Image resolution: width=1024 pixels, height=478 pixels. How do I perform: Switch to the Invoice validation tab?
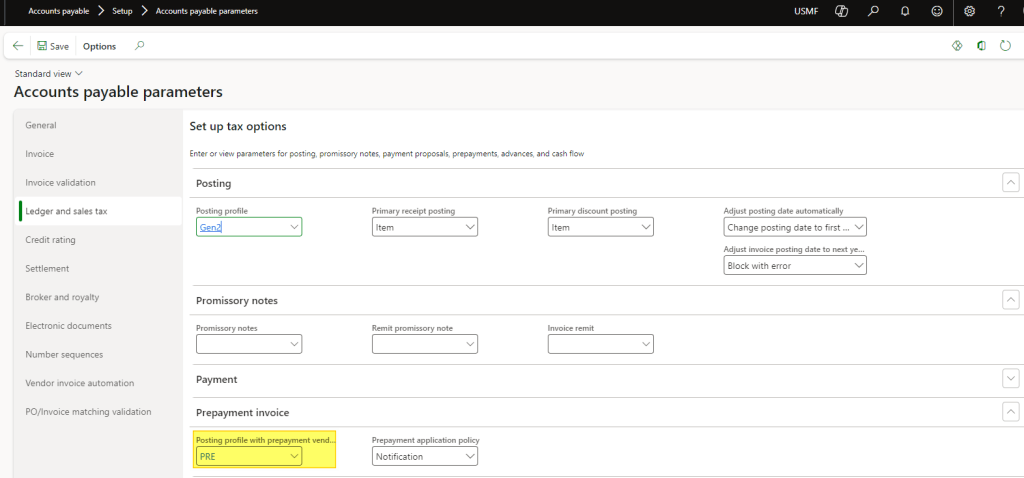[61, 183]
